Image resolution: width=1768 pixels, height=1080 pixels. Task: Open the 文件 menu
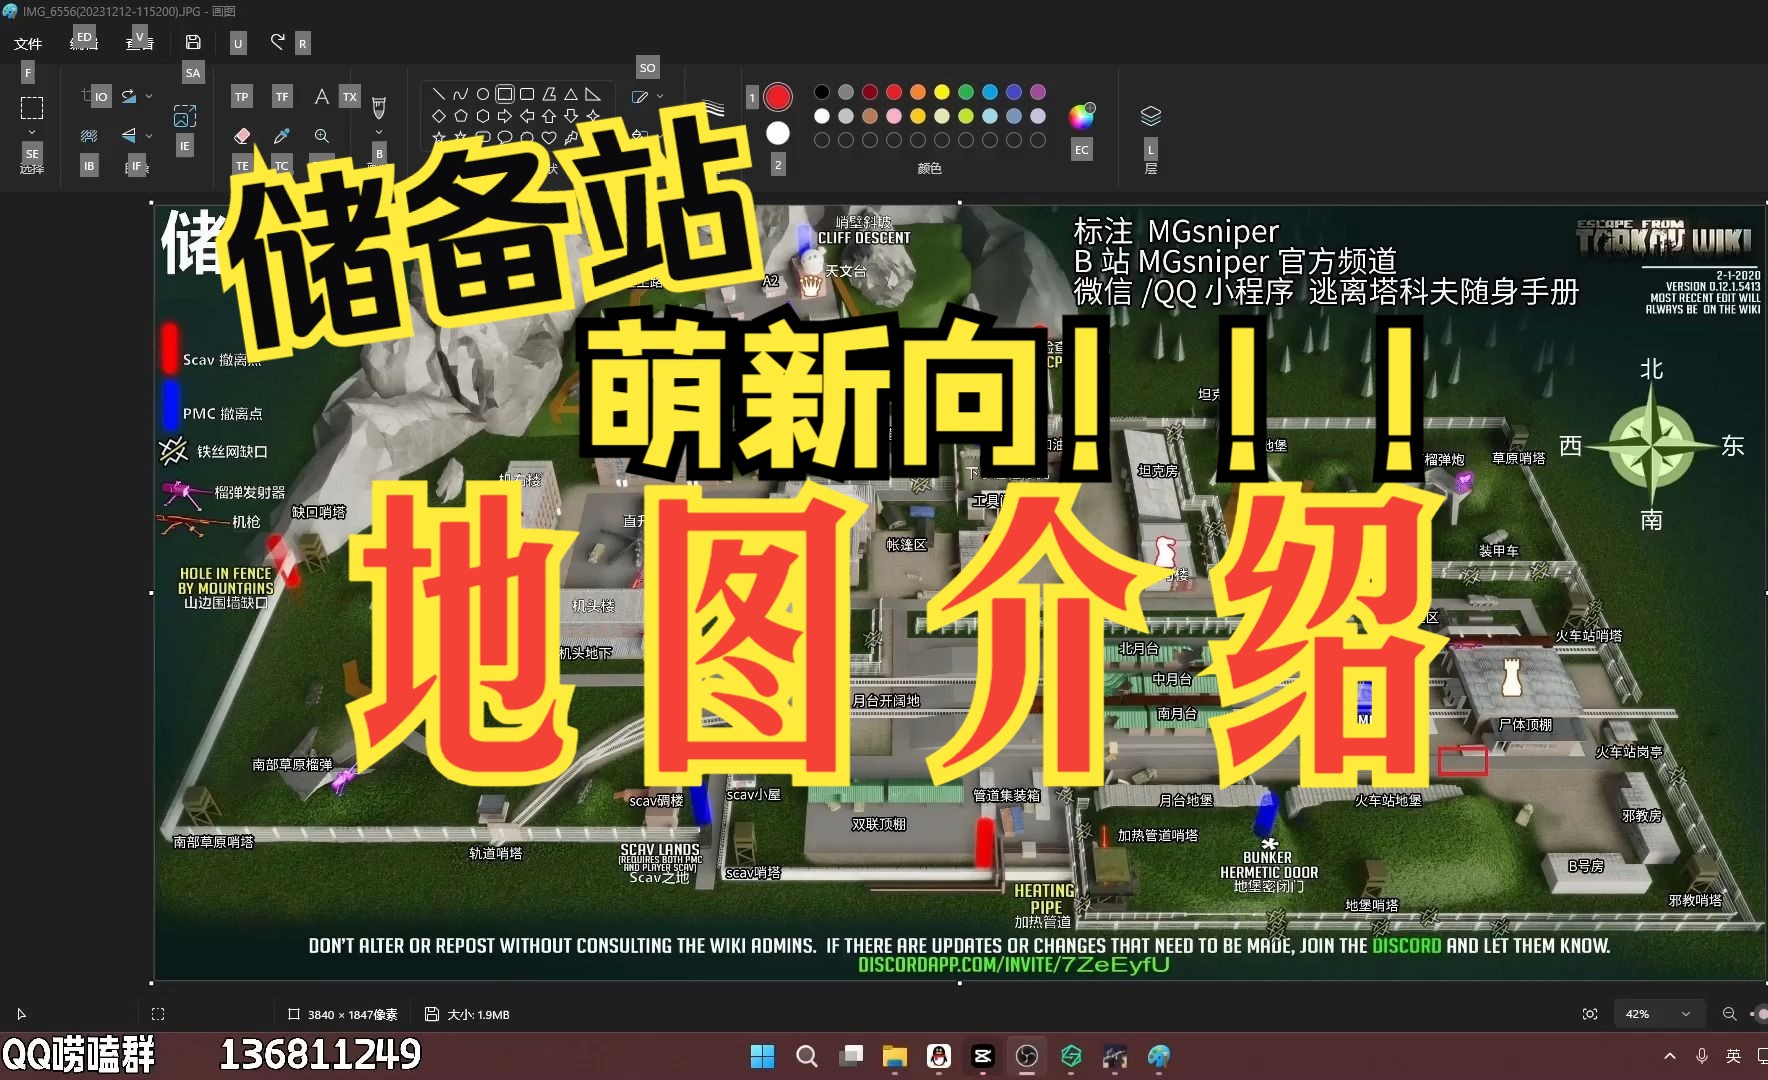coord(28,43)
